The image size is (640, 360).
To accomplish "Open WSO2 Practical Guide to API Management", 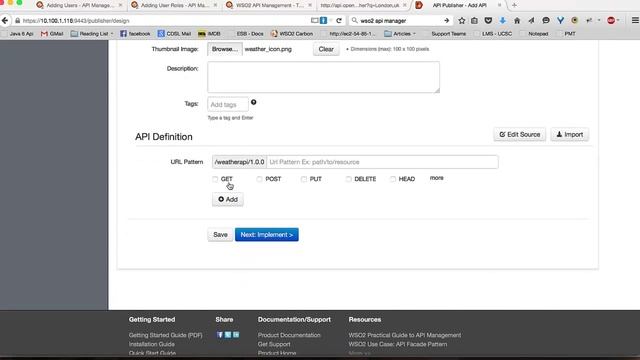I will 404,335.
